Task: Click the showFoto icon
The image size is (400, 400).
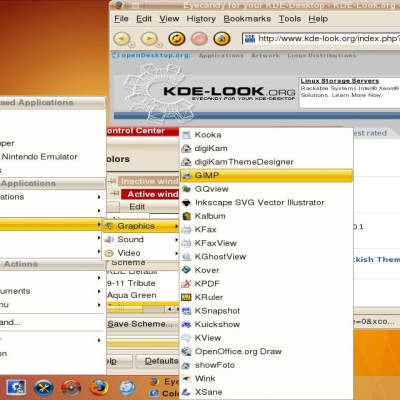Action: click(186, 365)
